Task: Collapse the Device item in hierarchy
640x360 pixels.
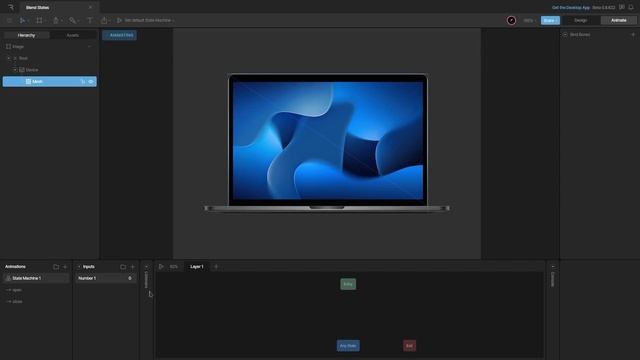Action: [x=15, y=70]
